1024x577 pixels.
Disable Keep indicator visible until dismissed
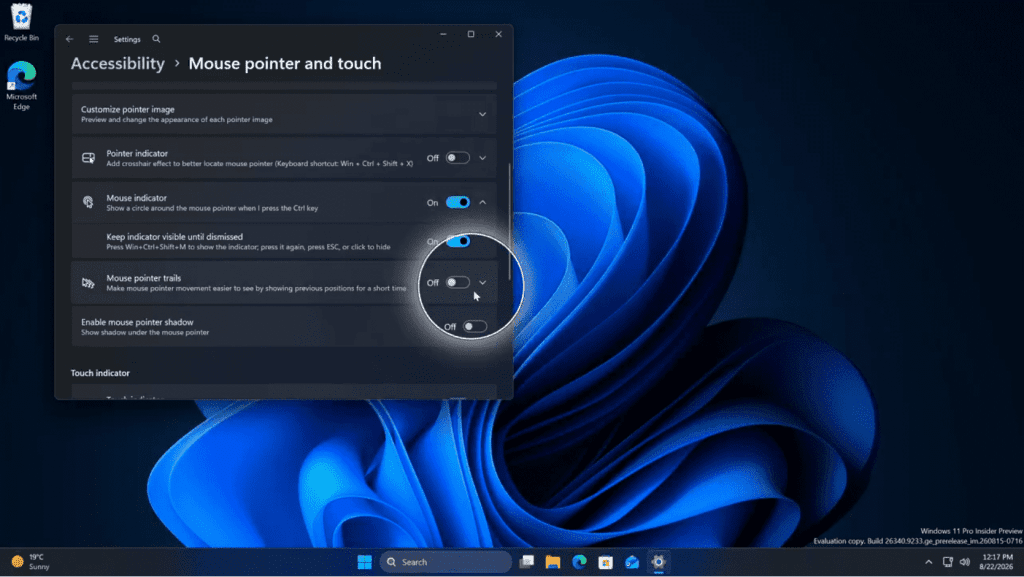point(458,242)
